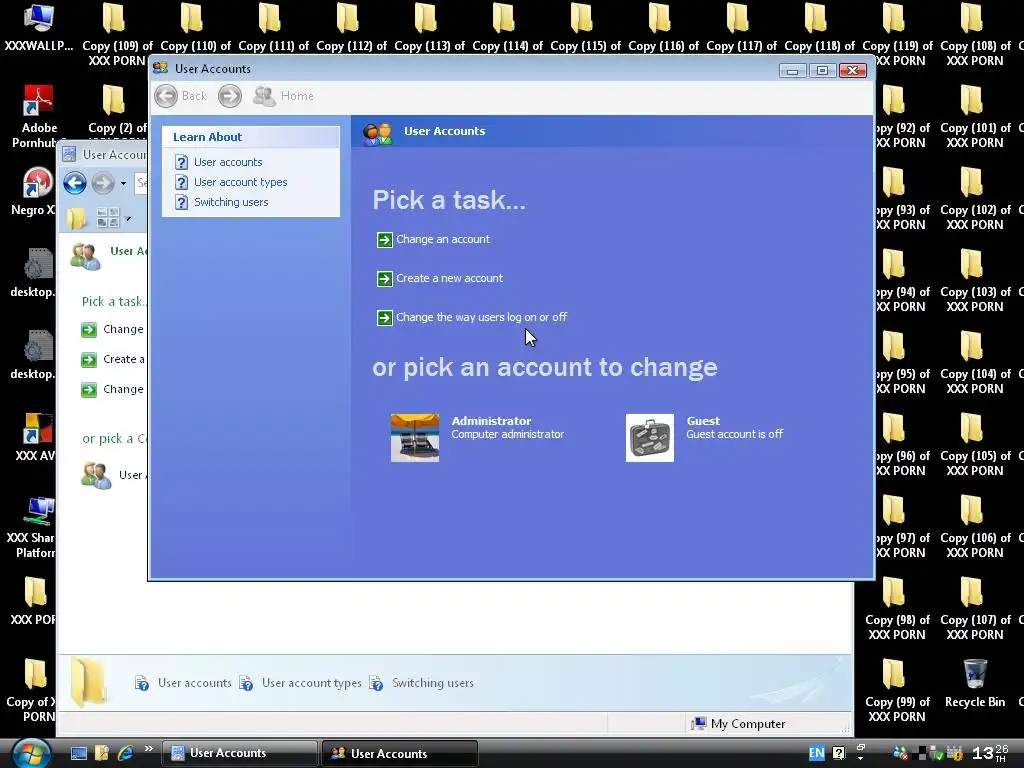Close the front User Accounts window
Viewport: 1024px width, 768px height.
click(x=852, y=71)
